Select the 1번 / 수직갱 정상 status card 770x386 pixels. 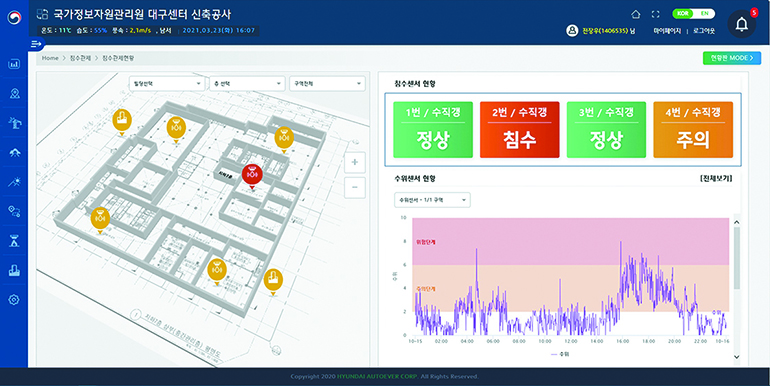tap(433, 130)
